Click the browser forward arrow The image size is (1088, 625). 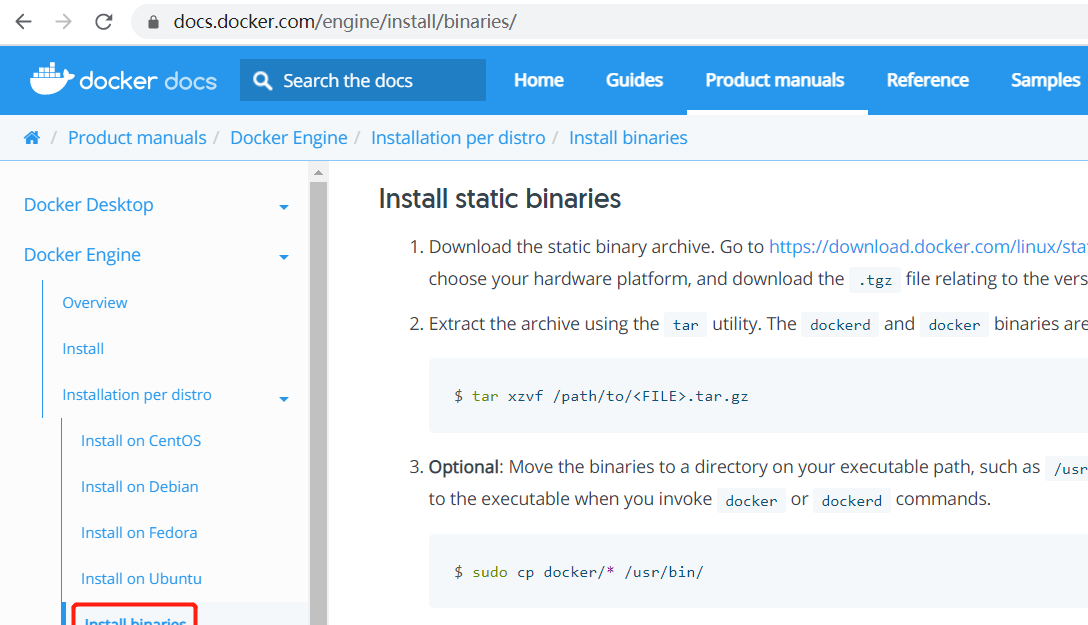(x=63, y=22)
